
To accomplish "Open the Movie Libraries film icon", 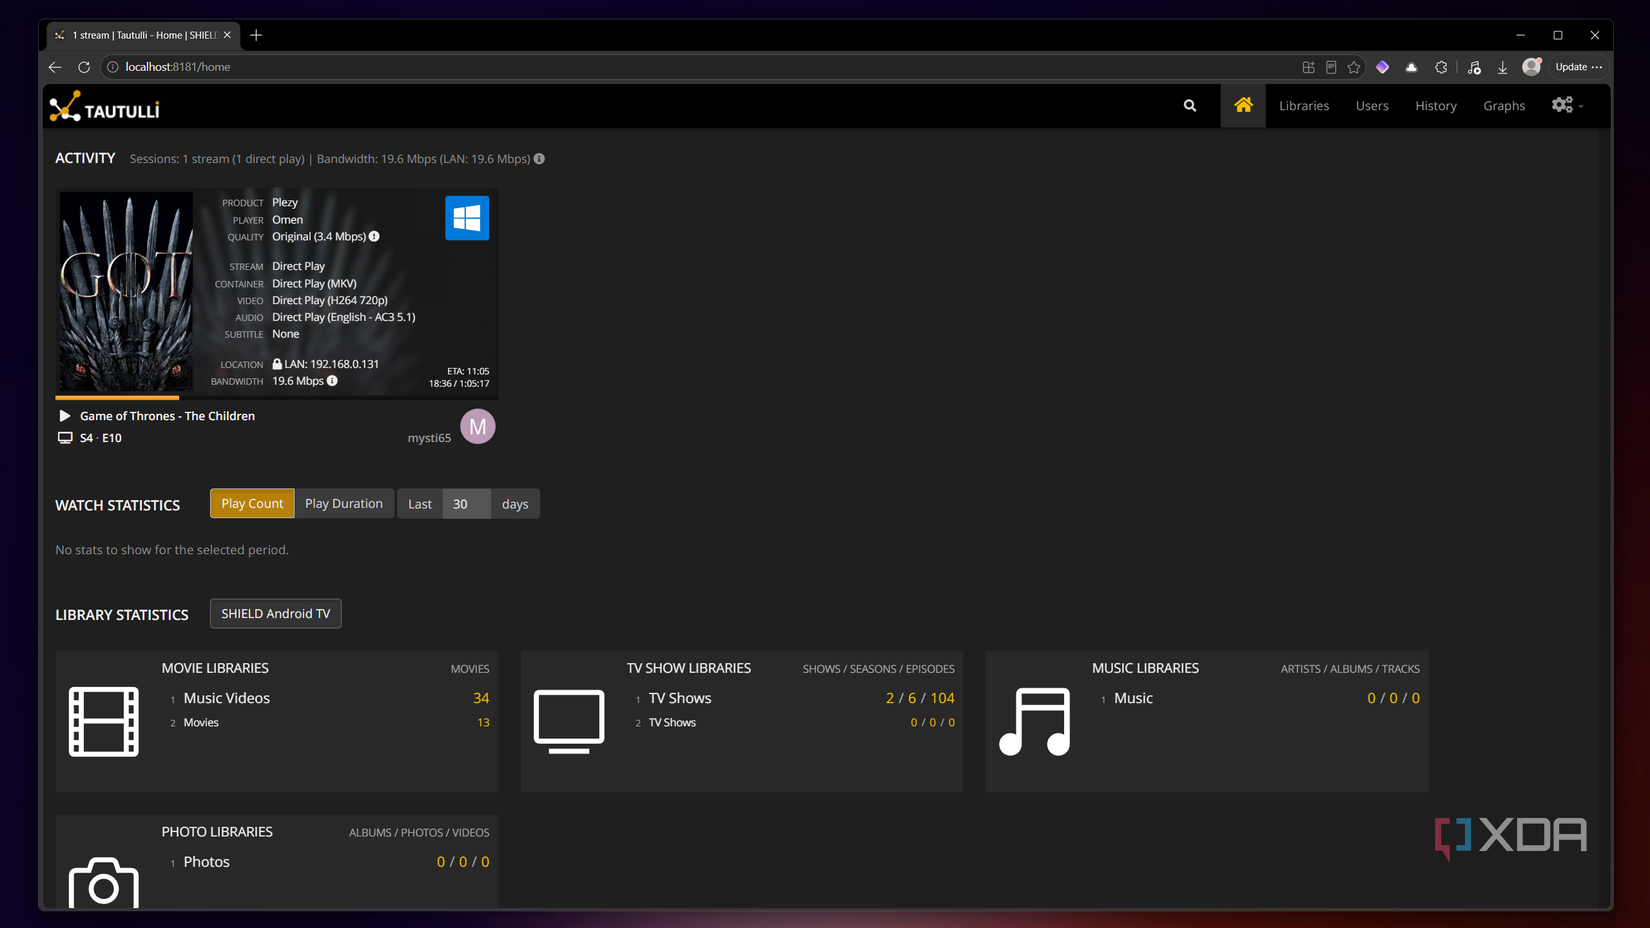I will point(104,721).
